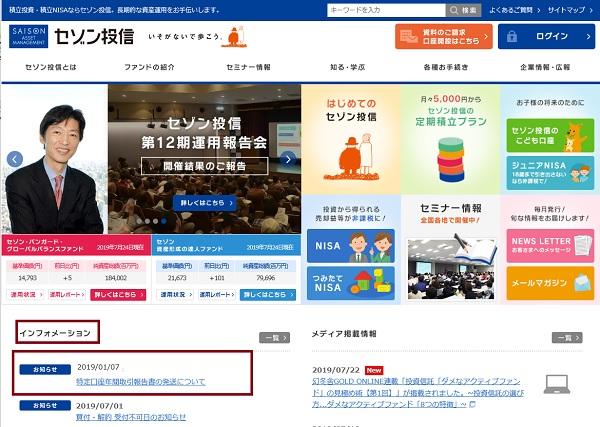This screenshot has height=427, width=600.
Task: Open NEWS LETTER banner
Action: (x=550, y=246)
